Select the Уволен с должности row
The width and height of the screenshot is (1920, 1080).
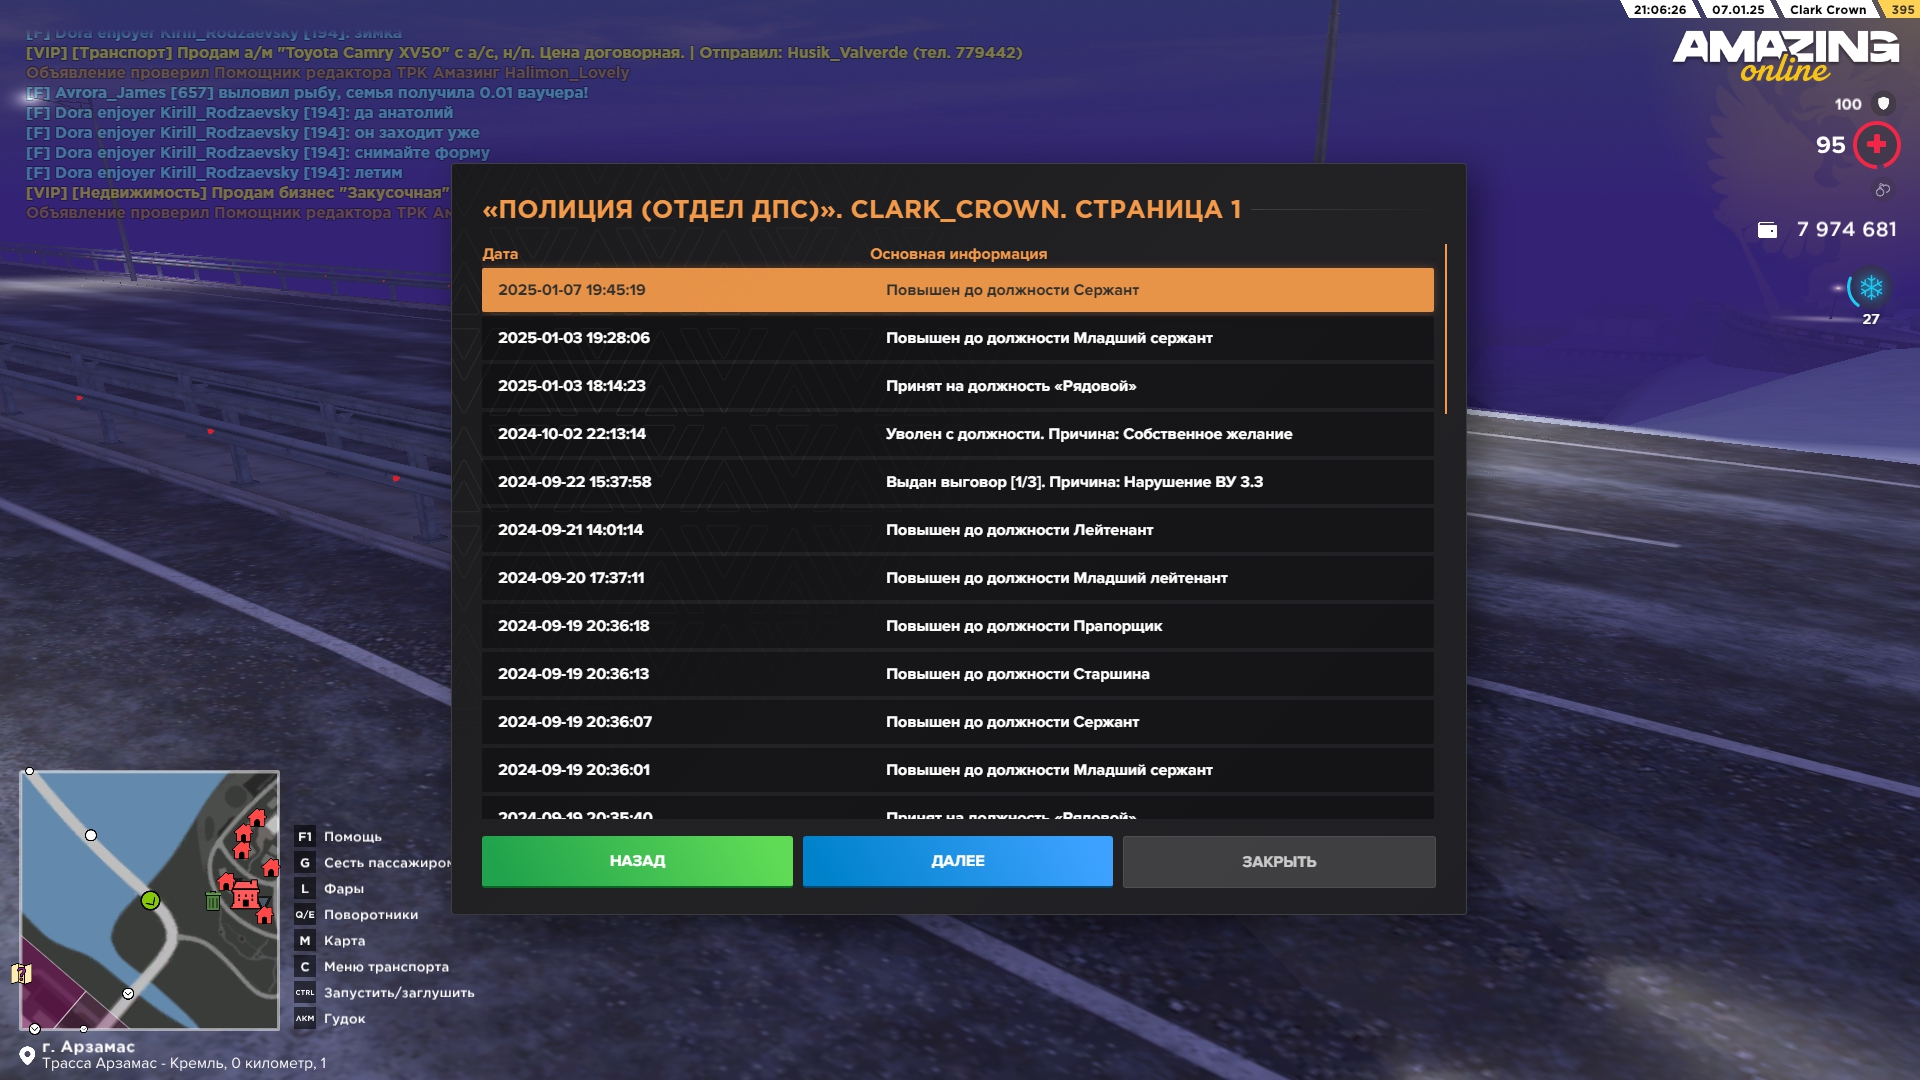pos(956,434)
